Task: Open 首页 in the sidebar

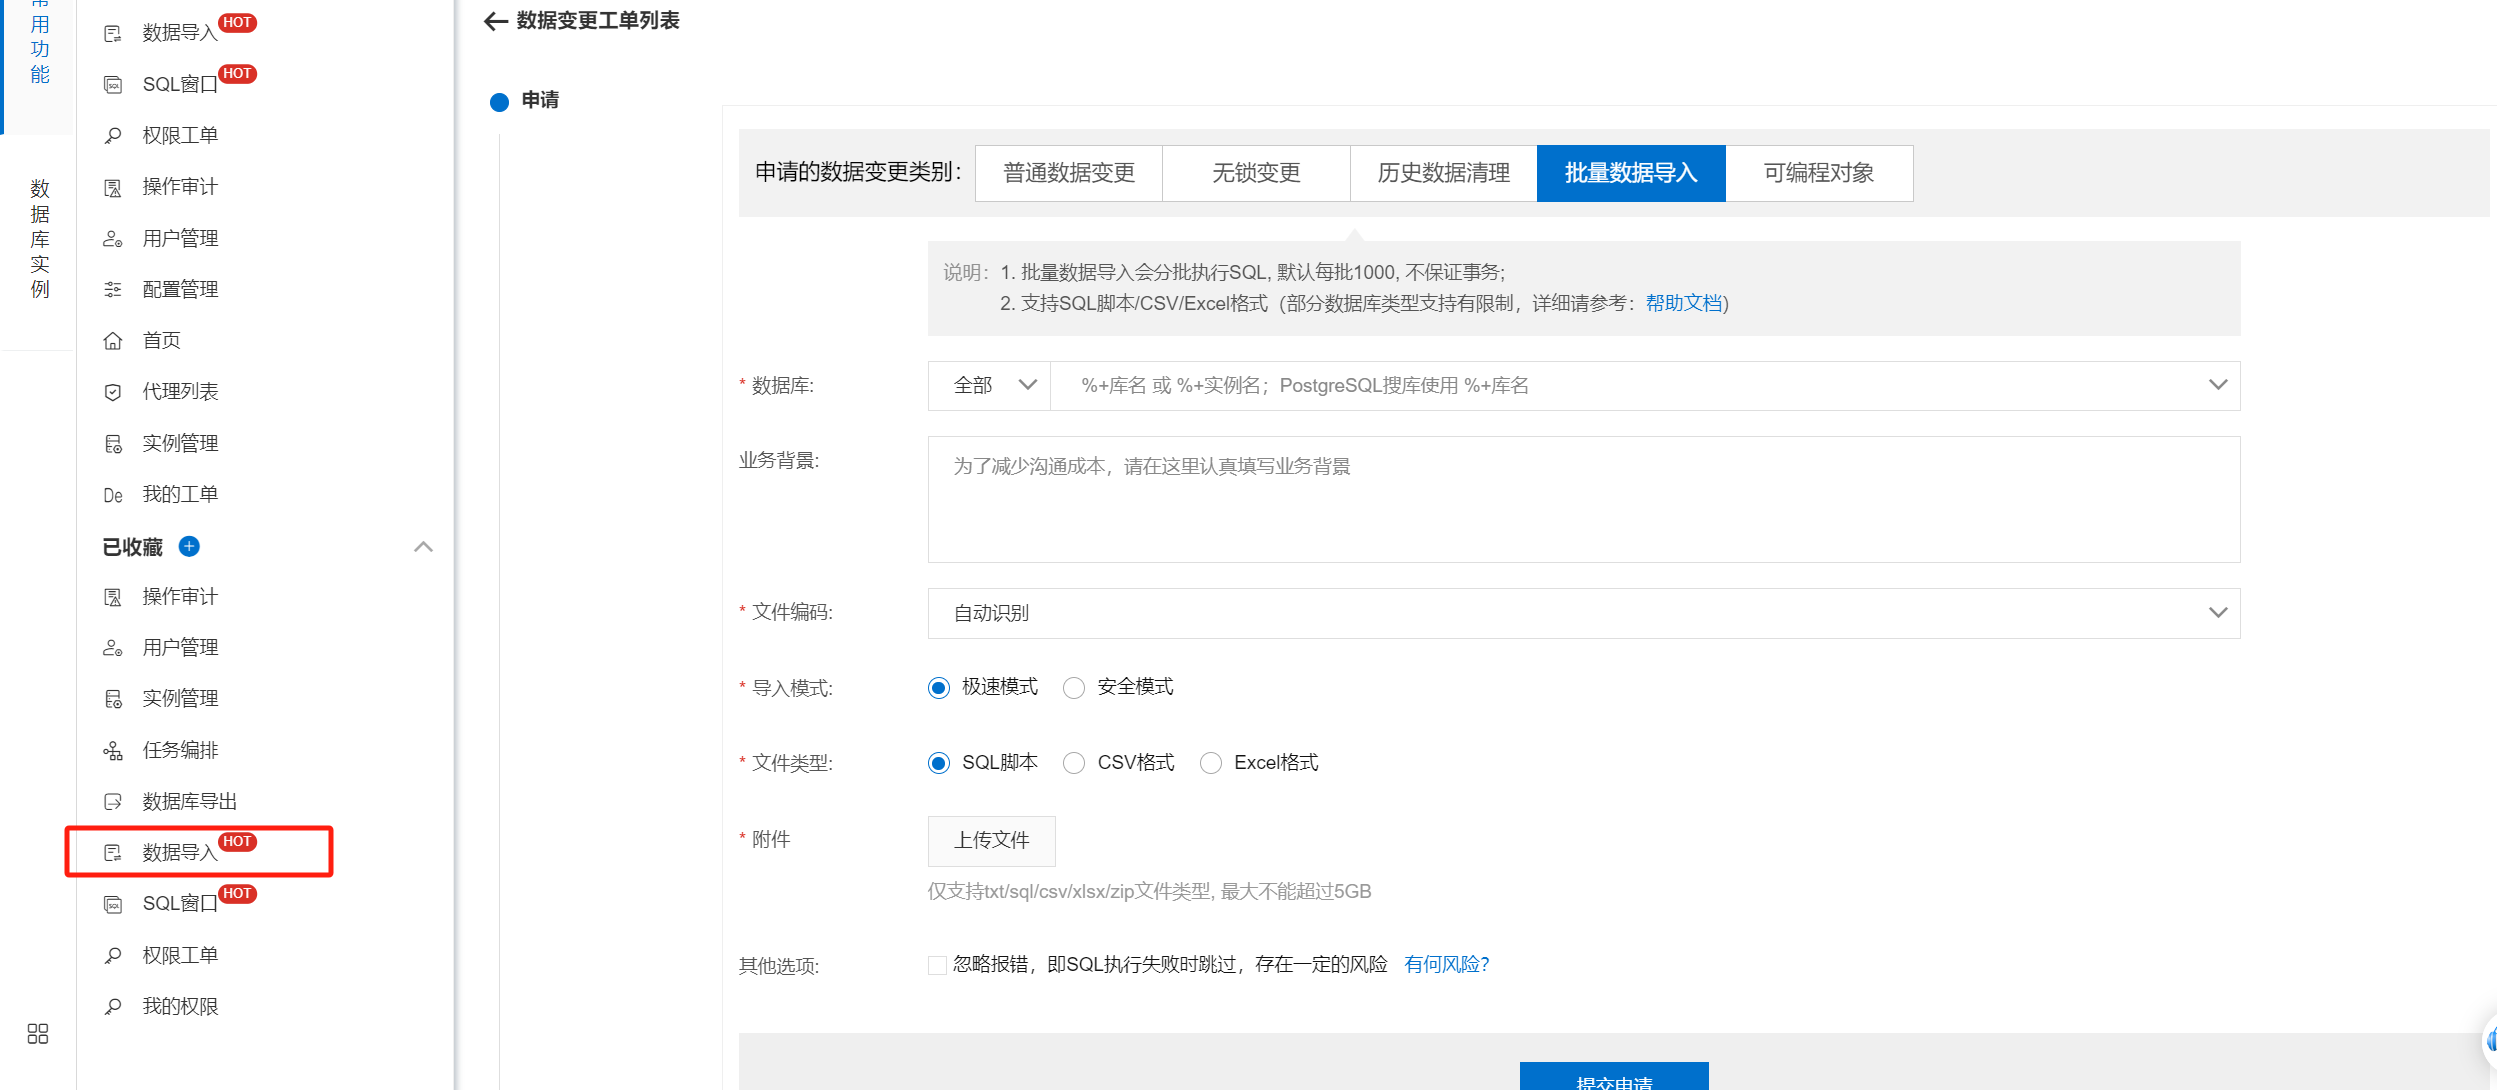Action: (x=161, y=341)
